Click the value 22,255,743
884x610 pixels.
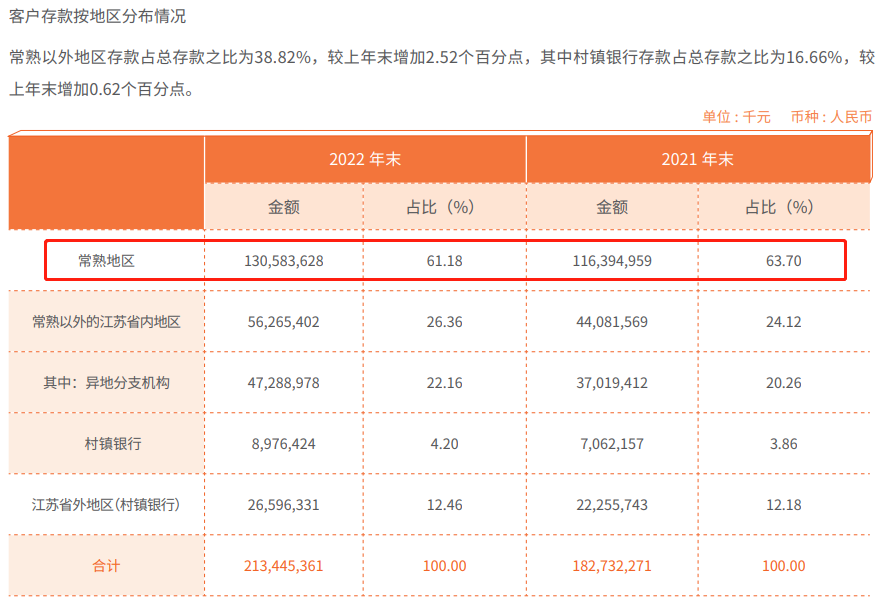[612, 505]
